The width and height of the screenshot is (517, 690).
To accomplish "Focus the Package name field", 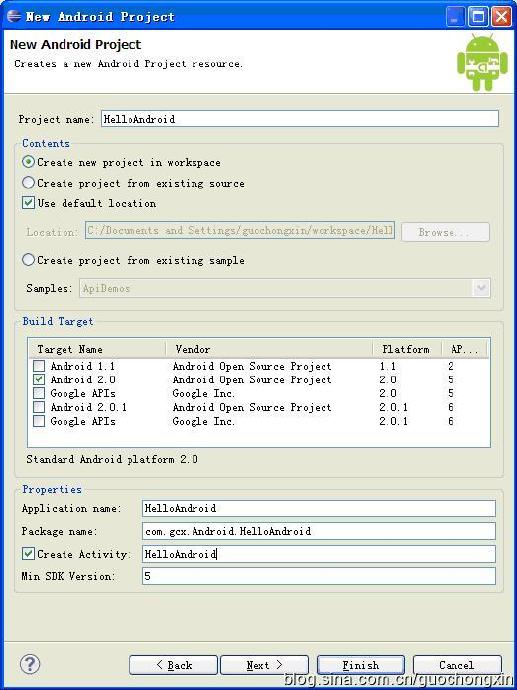I will 319,531.
